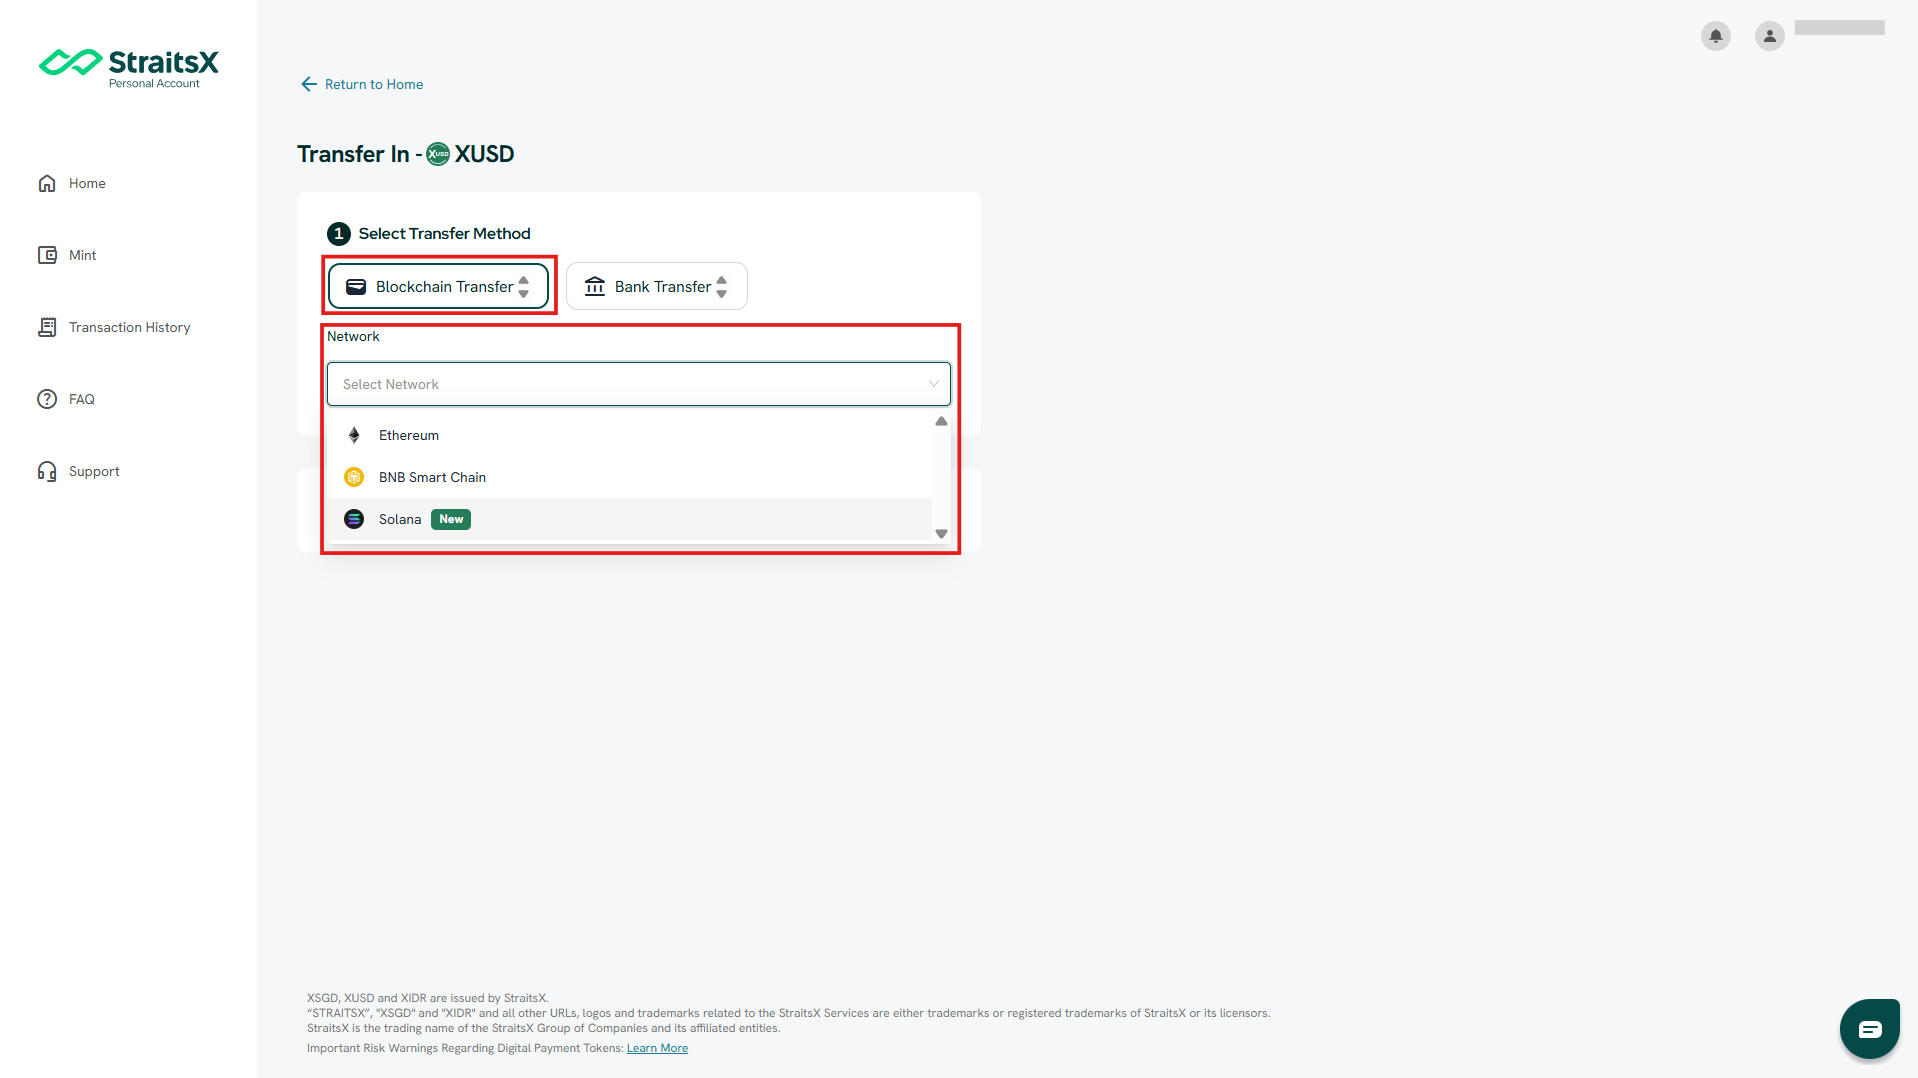Click the Support headset icon
The image size is (1918, 1078).
[47, 471]
